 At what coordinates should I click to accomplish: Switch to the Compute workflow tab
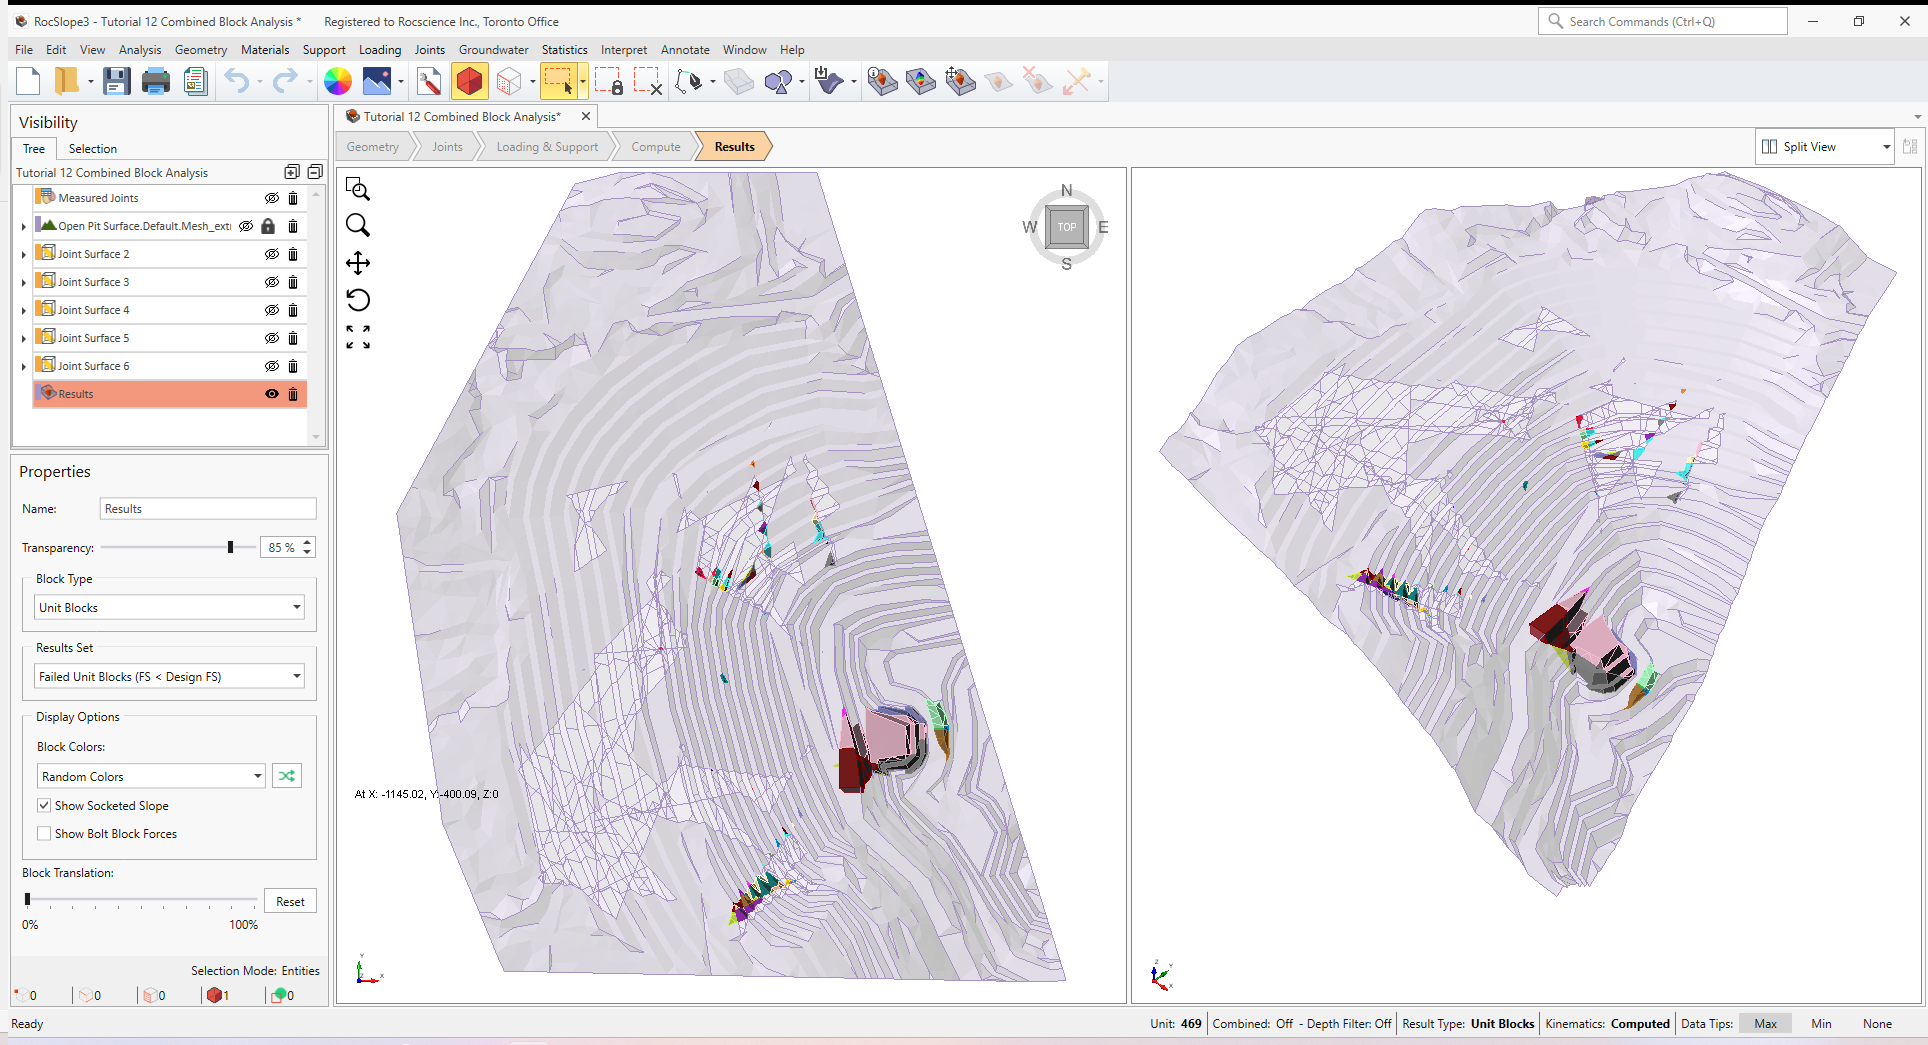point(655,147)
